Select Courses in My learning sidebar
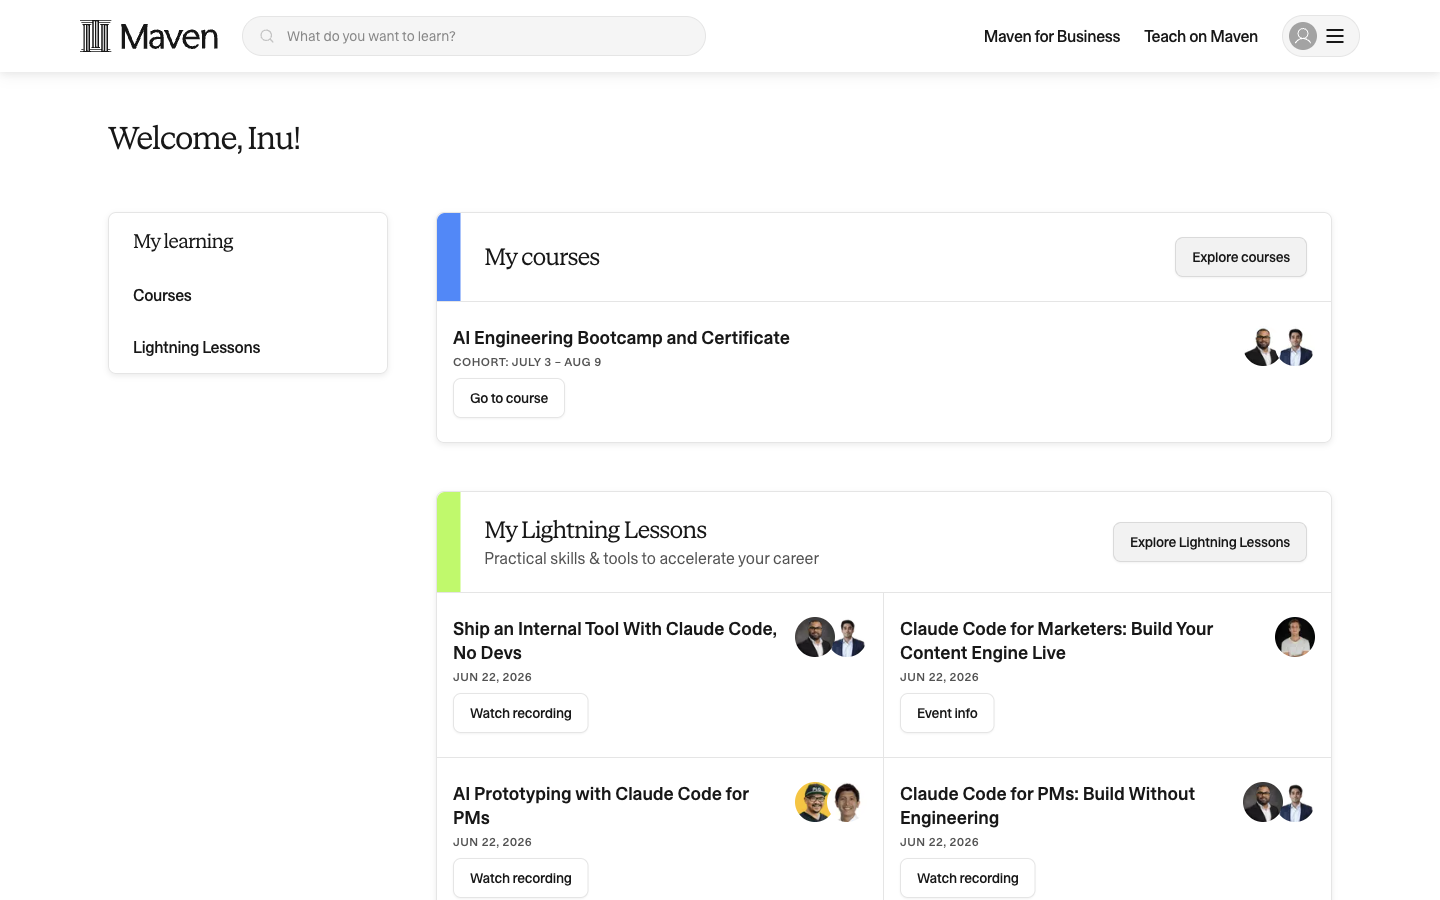Image resolution: width=1440 pixels, height=900 pixels. [x=162, y=295]
